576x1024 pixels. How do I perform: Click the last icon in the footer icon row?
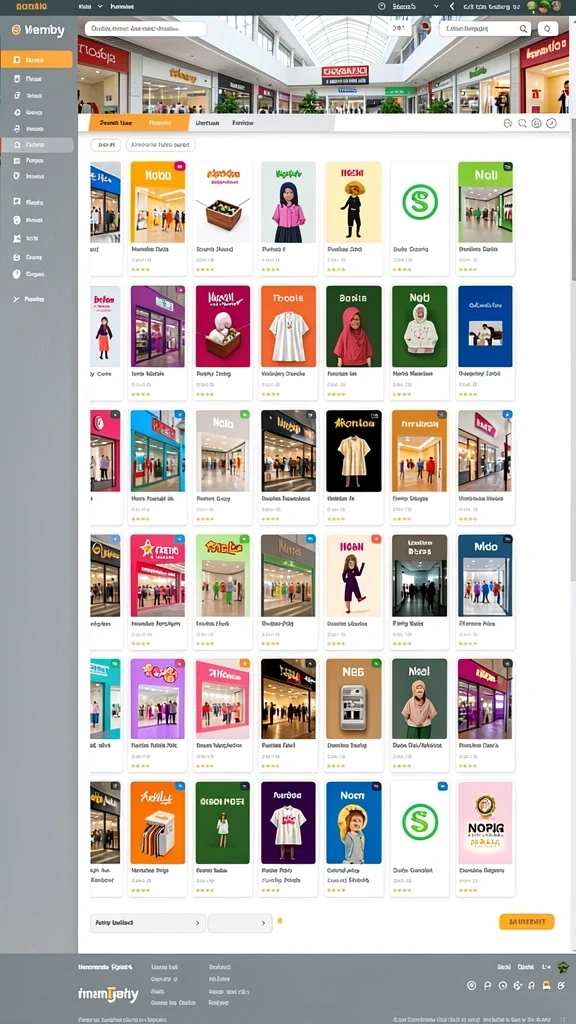click(x=562, y=985)
